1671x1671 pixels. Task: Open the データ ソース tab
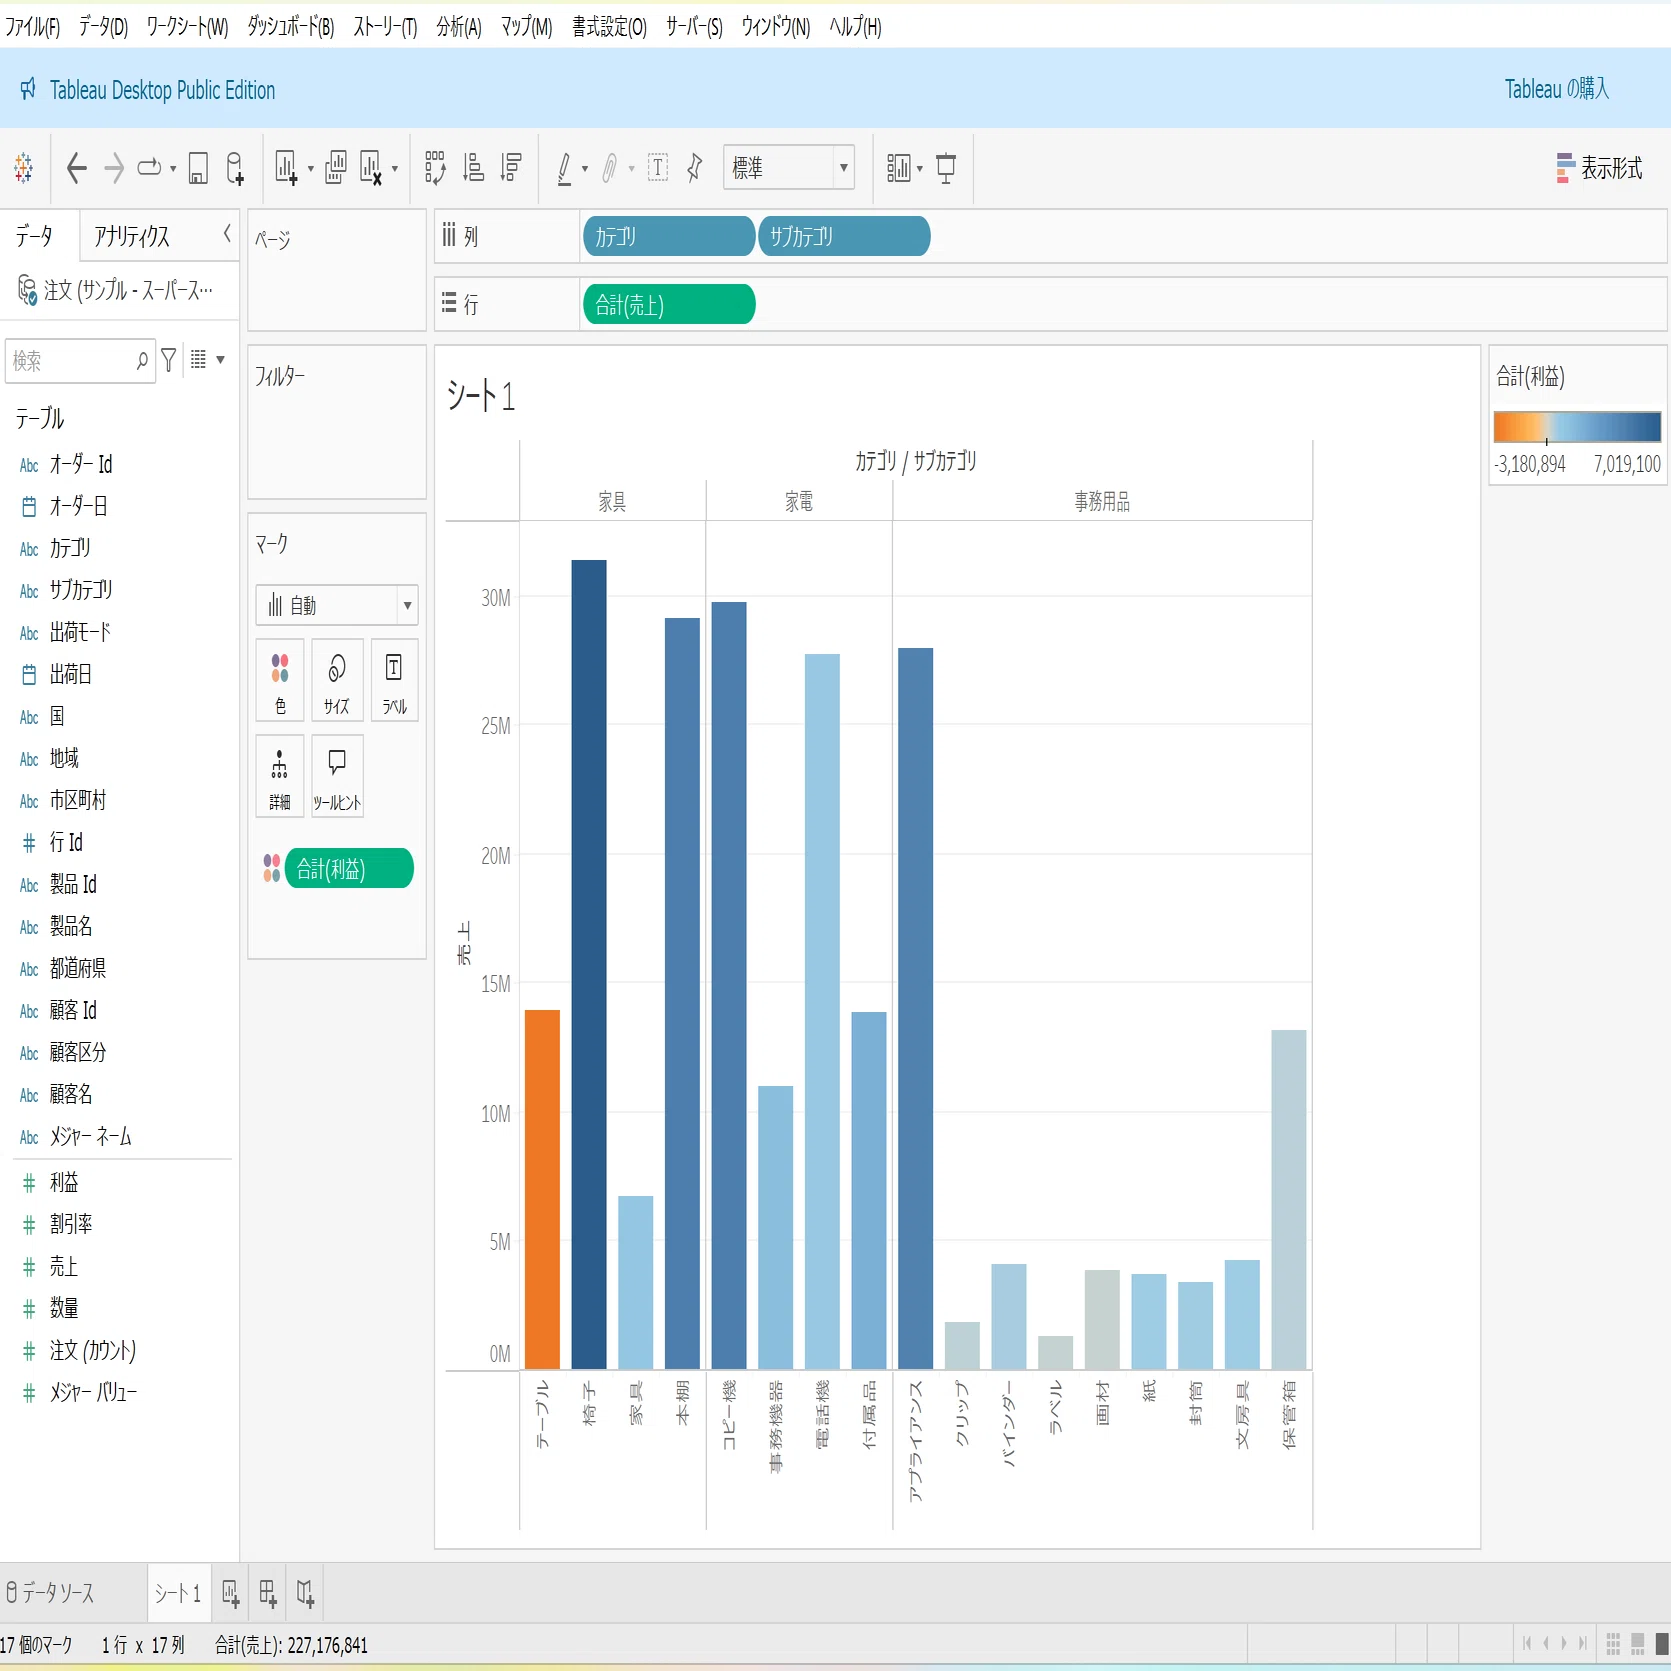52,1593
